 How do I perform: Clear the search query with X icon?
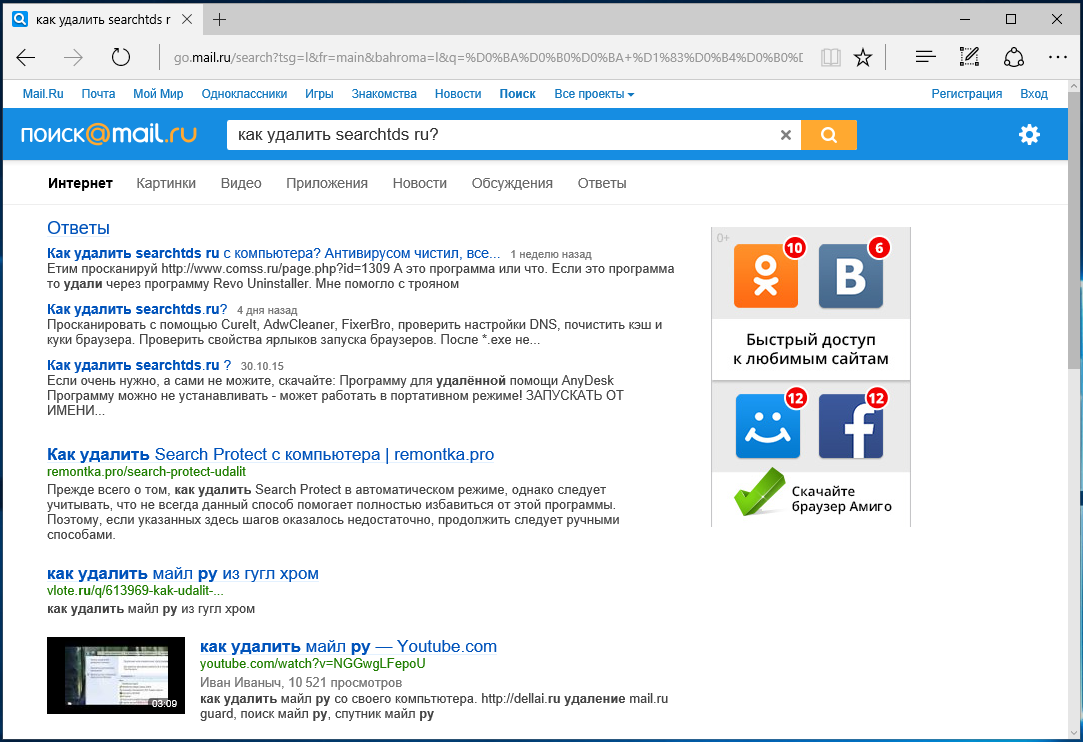click(x=785, y=135)
